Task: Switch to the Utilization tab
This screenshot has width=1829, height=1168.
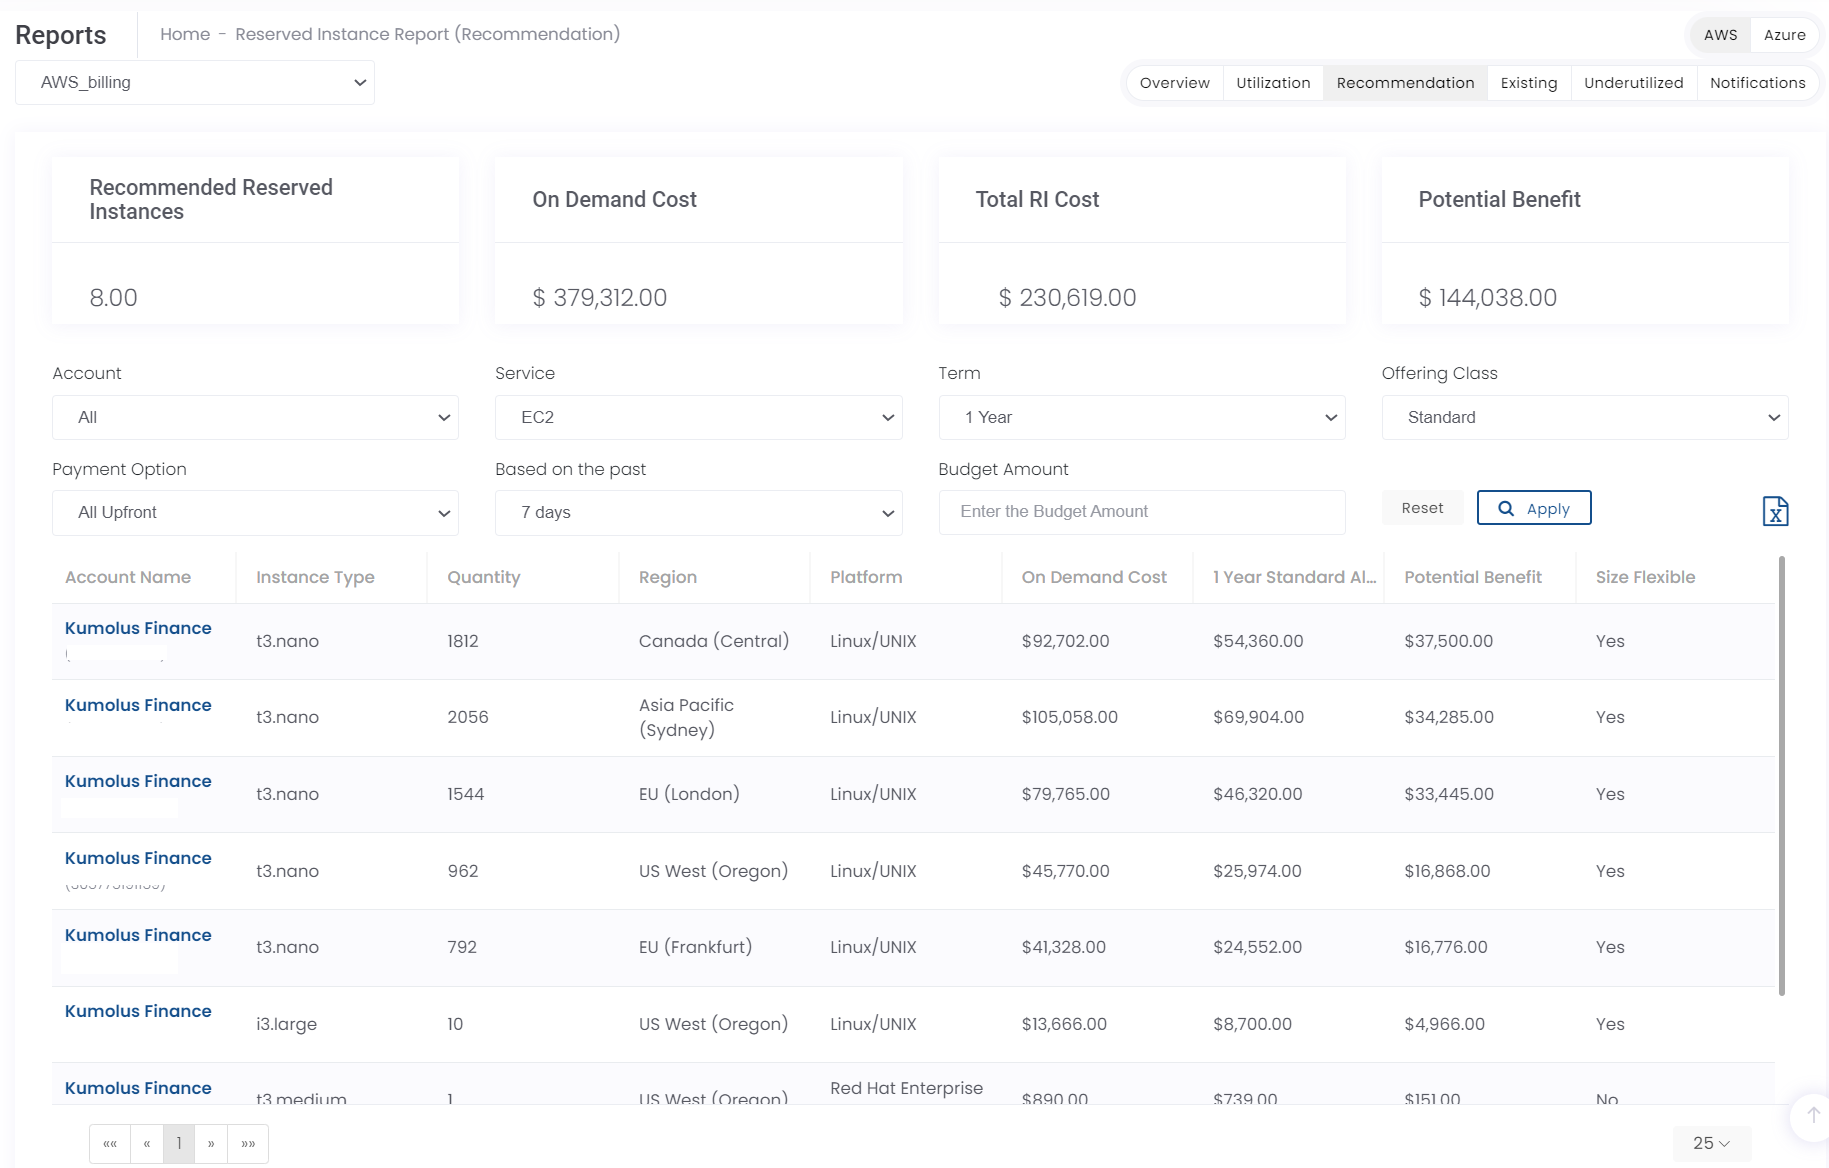Action: (1272, 83)
